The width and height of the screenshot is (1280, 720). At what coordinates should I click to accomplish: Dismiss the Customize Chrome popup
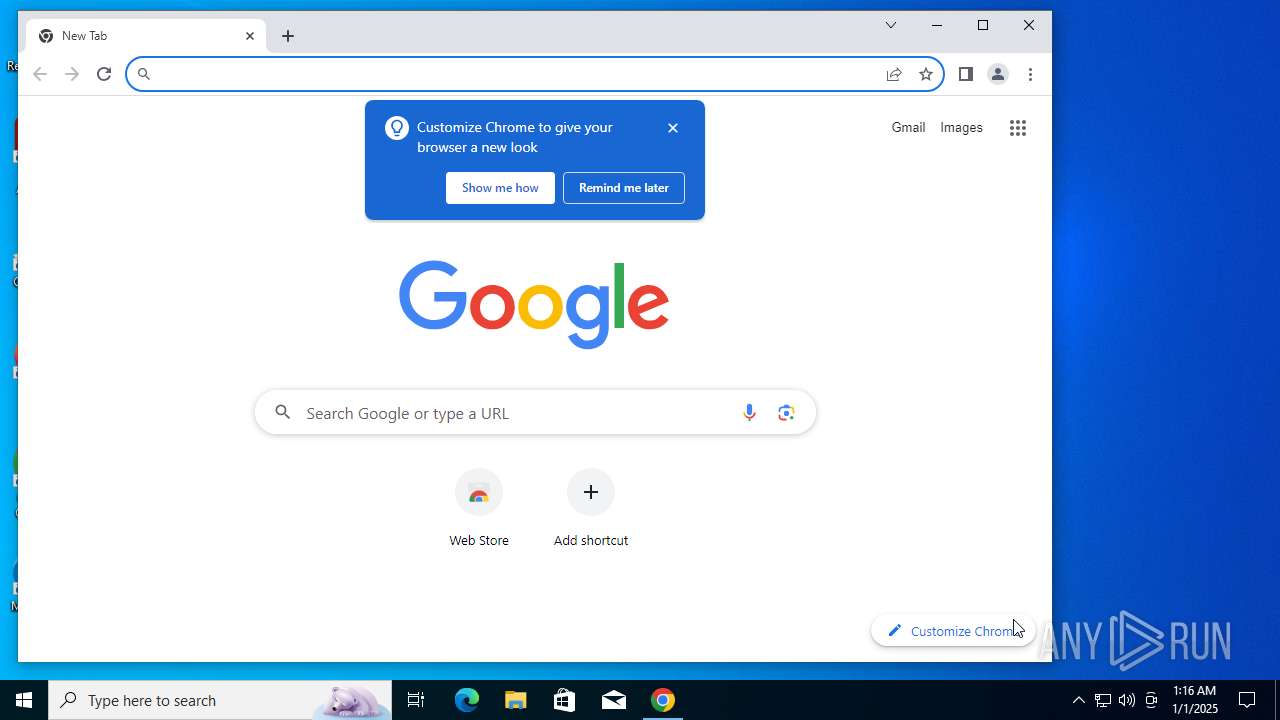[x=673, y=128]
